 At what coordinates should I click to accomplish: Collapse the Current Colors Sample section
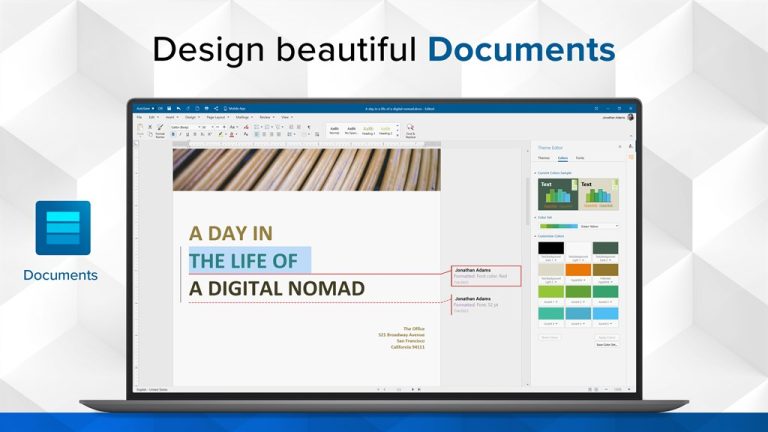pyautogui.click(x=535, y=173)
